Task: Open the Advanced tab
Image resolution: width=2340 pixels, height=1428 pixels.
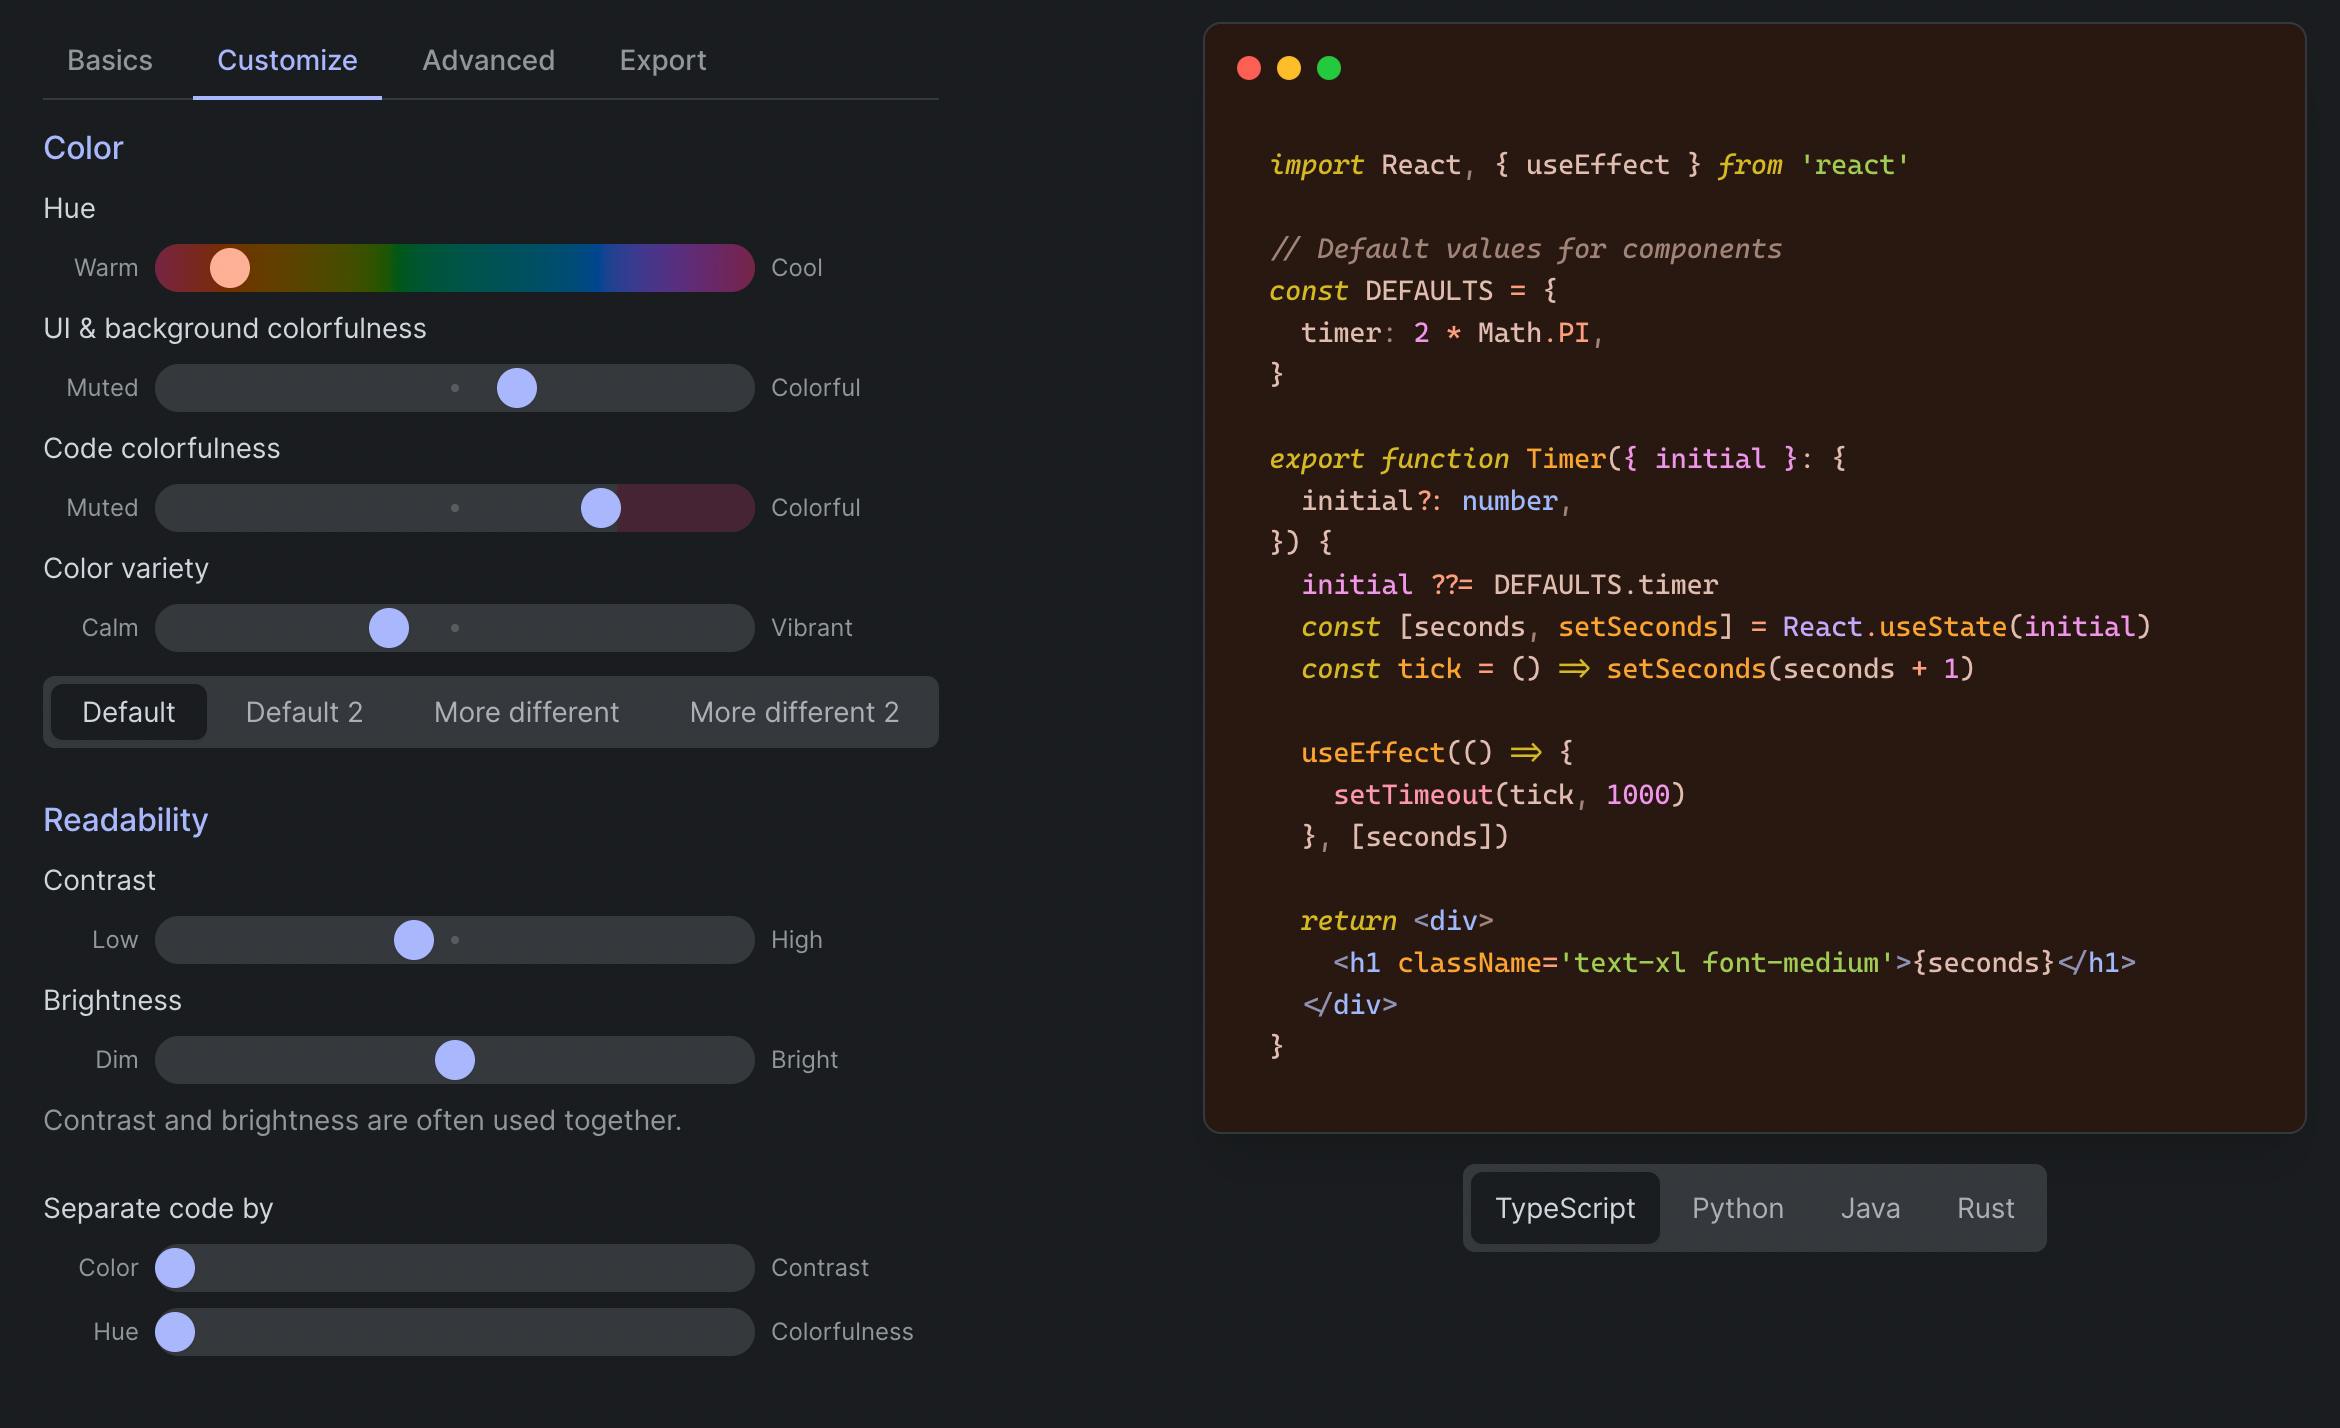Action: [488, 60]
